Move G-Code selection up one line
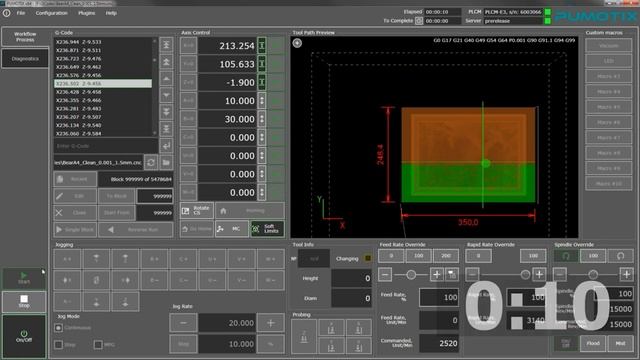The image size is (640, 360). pos(166,78)
